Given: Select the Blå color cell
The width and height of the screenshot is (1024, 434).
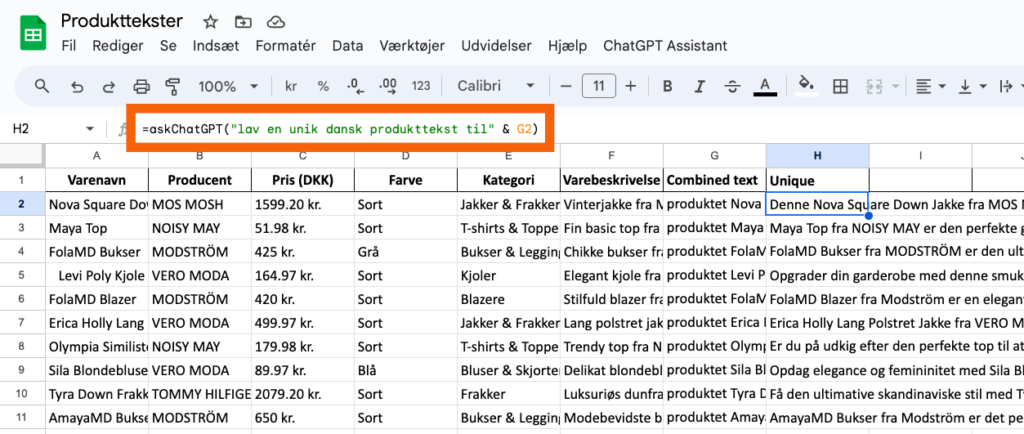Looking at the screenshot, I should [406, 370].
